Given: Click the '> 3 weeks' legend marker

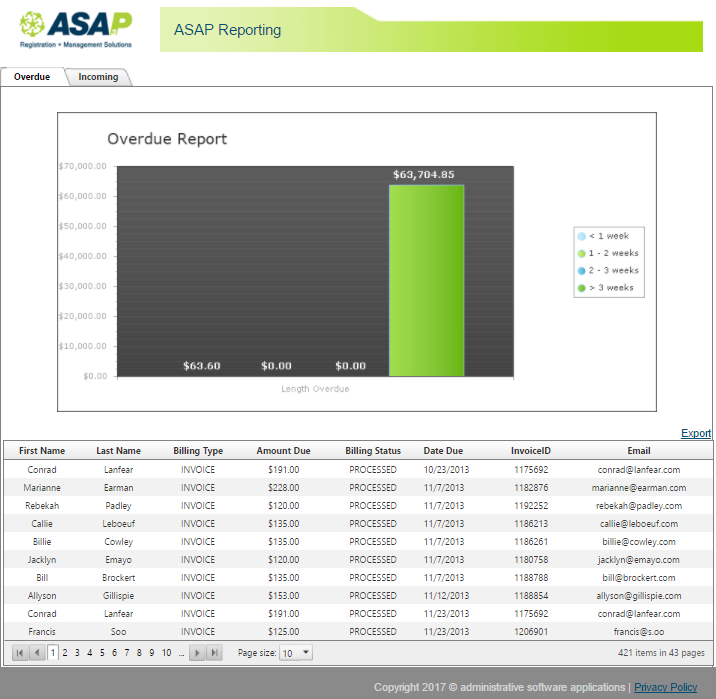Looking at the screenshot, I should 581,289.
